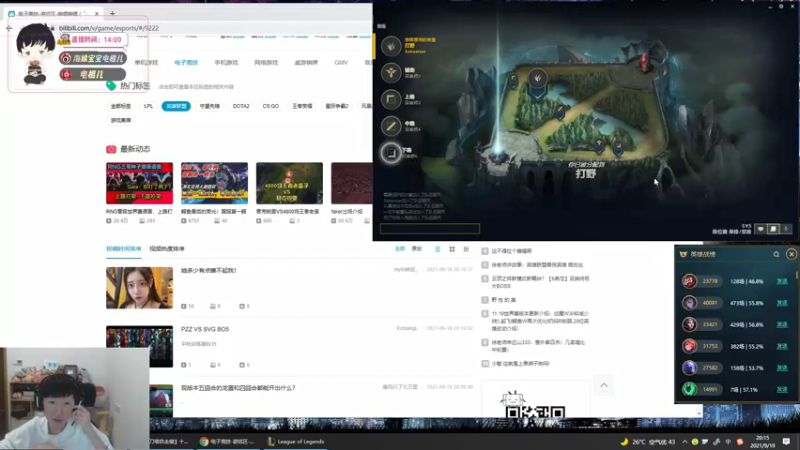
Task: Click the top lane marker on the map
Action: [x=514, y=81]
